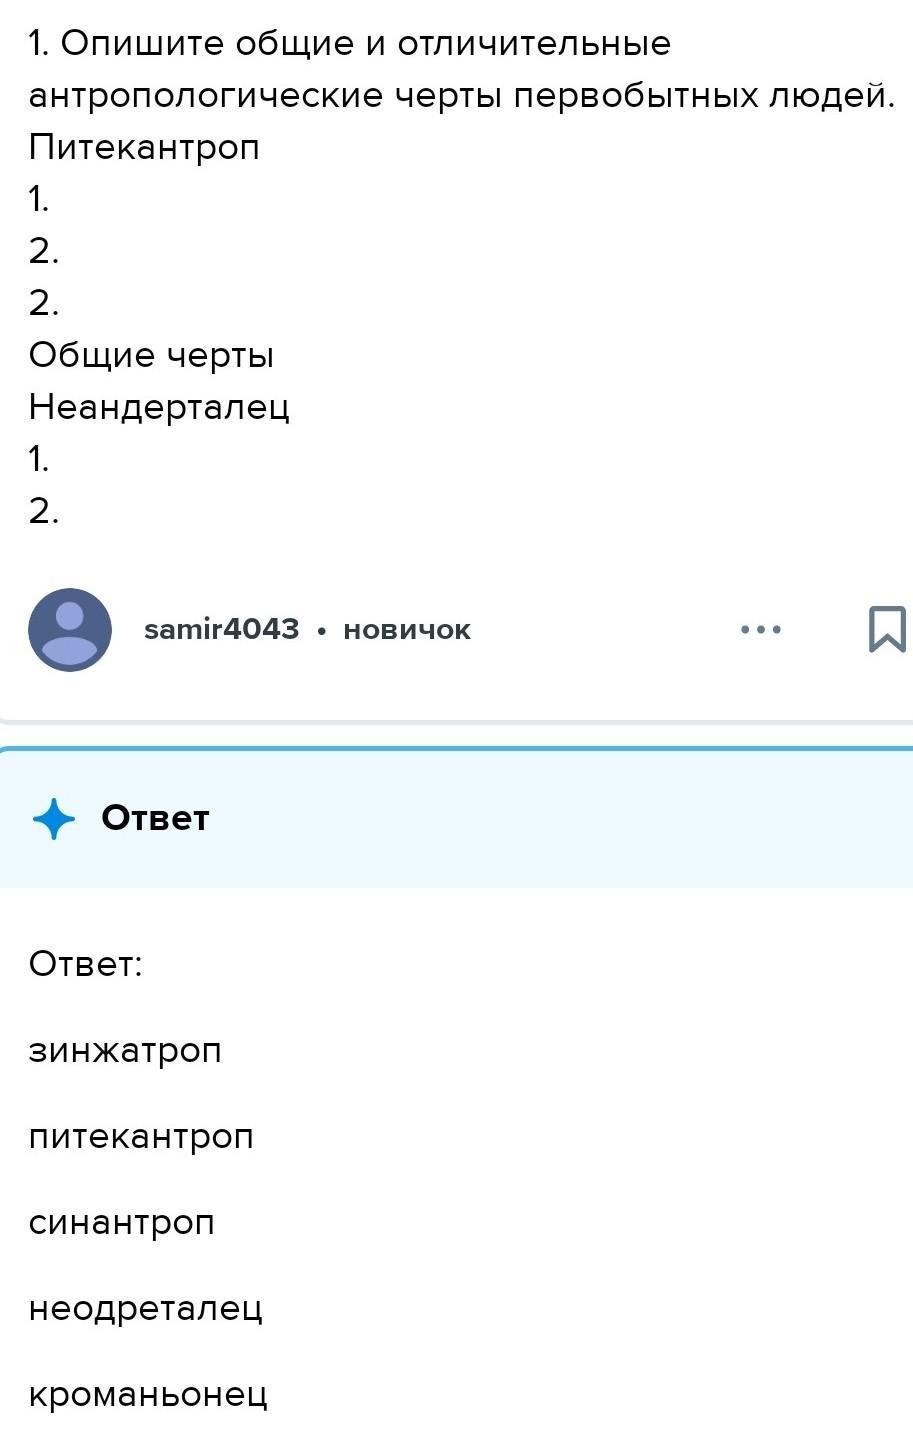913x1456 pixels.
Task: Click the новичок rank label
Action: click(x=406, y=630)
